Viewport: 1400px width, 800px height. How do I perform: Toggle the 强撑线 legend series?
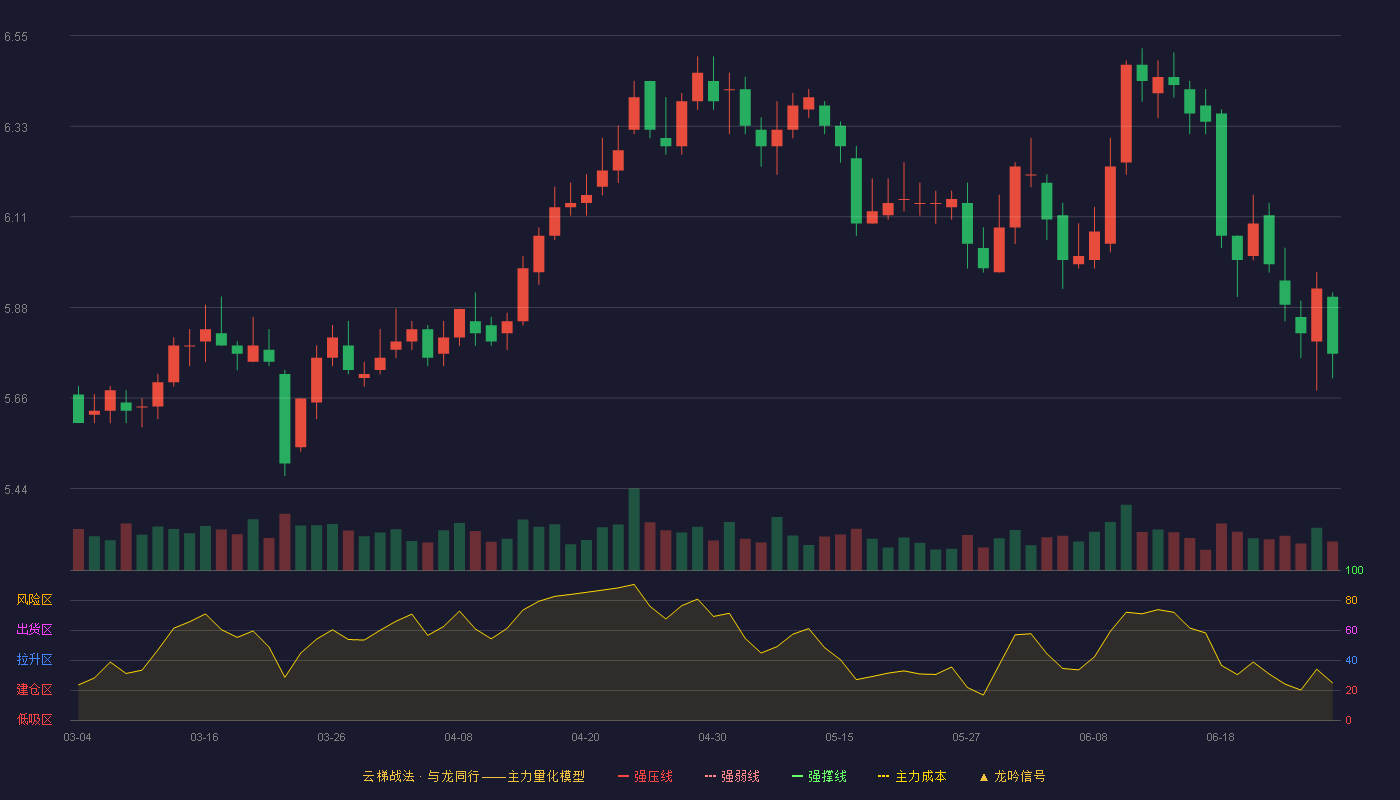(819, 776)
